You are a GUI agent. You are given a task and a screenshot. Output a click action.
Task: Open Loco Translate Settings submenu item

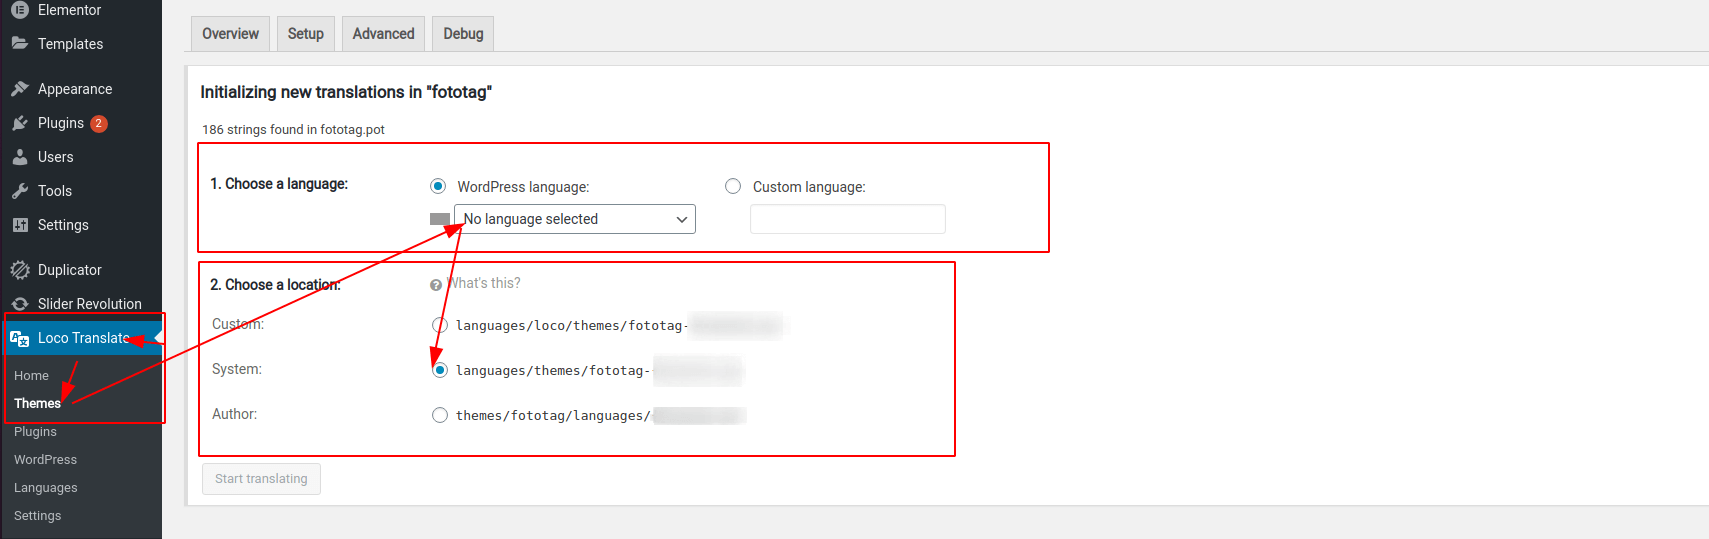(x=37, y=516)
